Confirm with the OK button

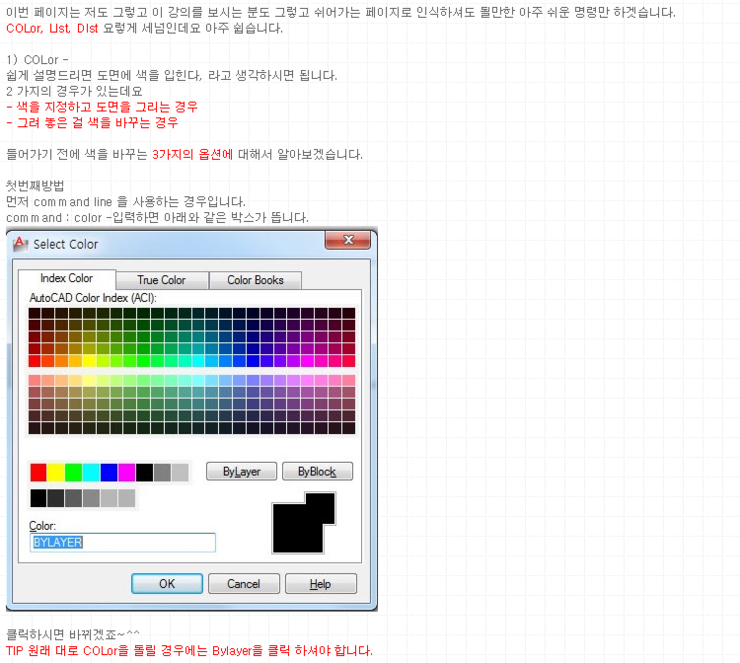pyautogui.click(x=167, y=584)
